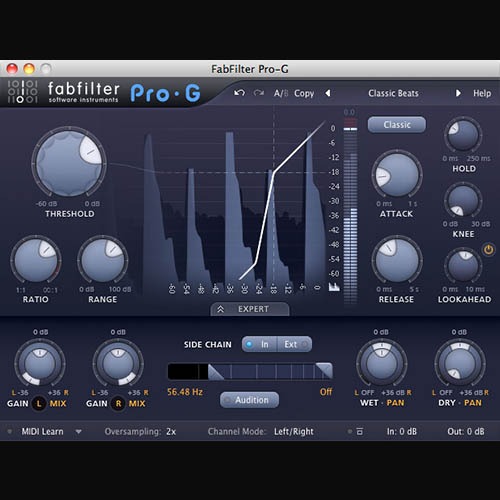The image size is (500, 500).
Task: Toggle the Audition button
Action: [249, 400]
